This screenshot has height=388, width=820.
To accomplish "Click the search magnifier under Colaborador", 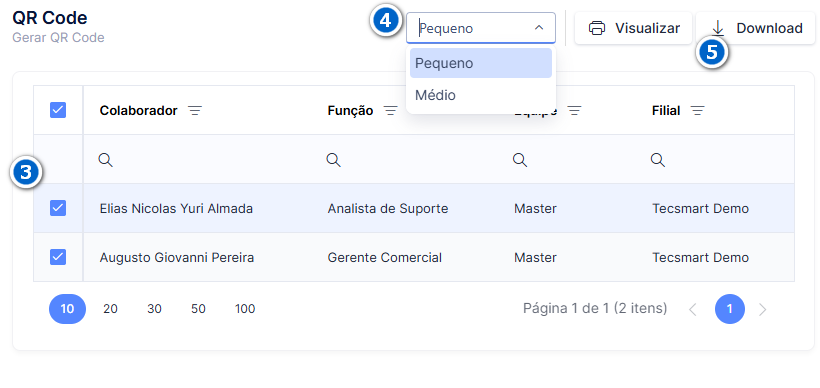I will click(x=106, y=160).
